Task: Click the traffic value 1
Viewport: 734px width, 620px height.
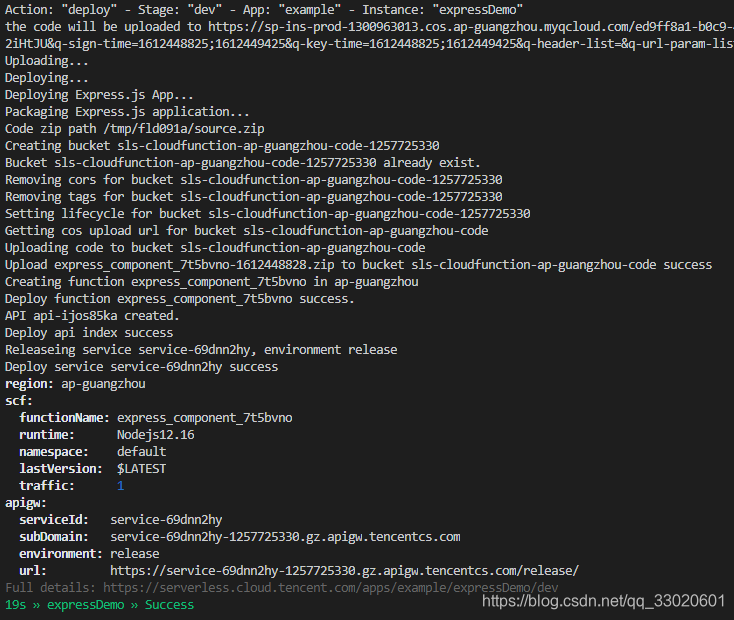Action: (x=120, y=486)
